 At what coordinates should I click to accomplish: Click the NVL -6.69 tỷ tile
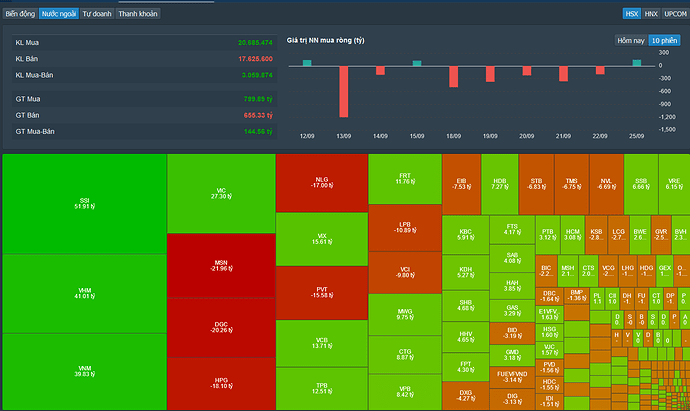pyautogui.click(x=606, y=184)
